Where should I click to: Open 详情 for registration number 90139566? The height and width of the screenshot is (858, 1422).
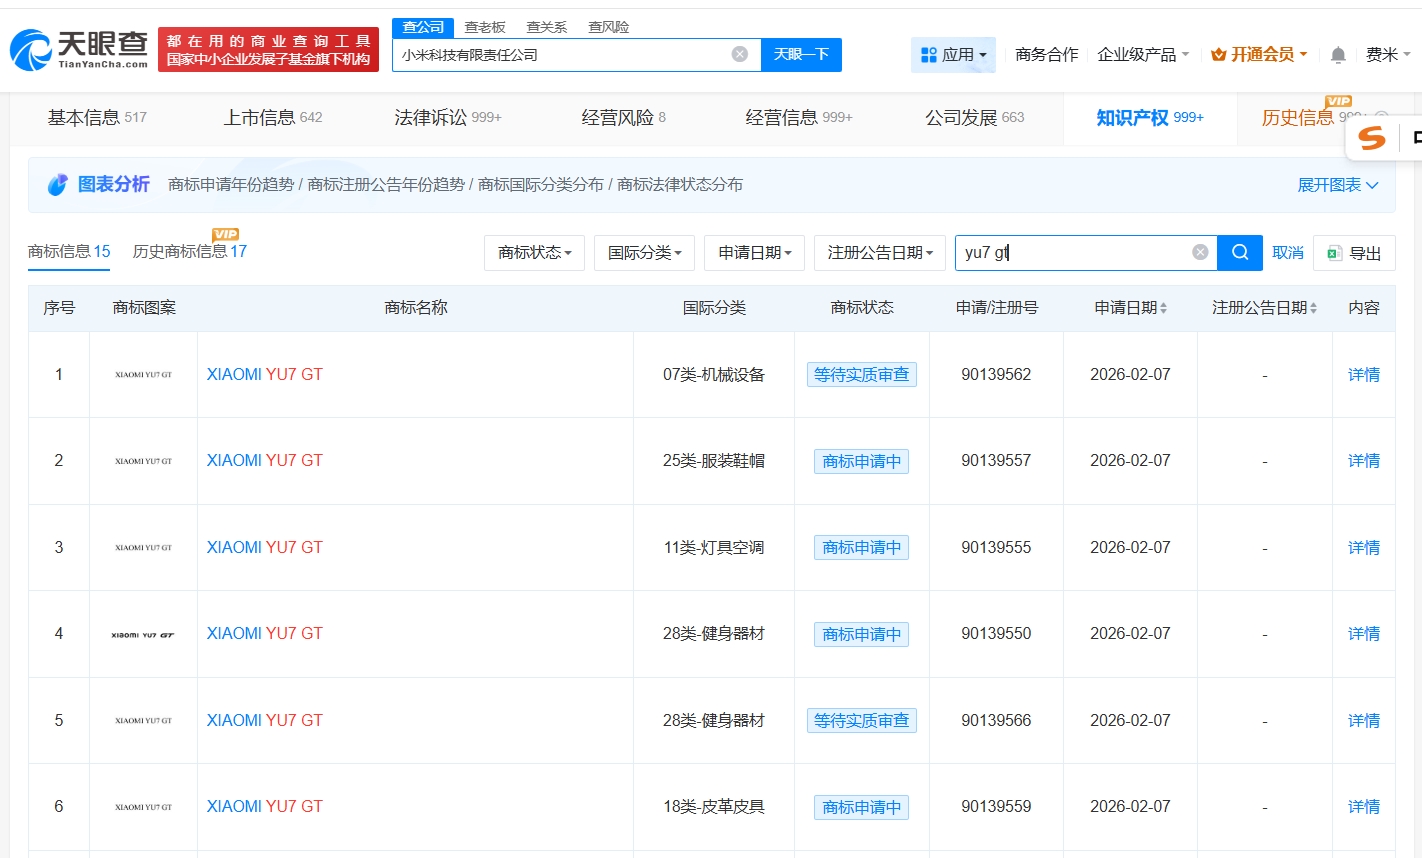point(1364,721)
